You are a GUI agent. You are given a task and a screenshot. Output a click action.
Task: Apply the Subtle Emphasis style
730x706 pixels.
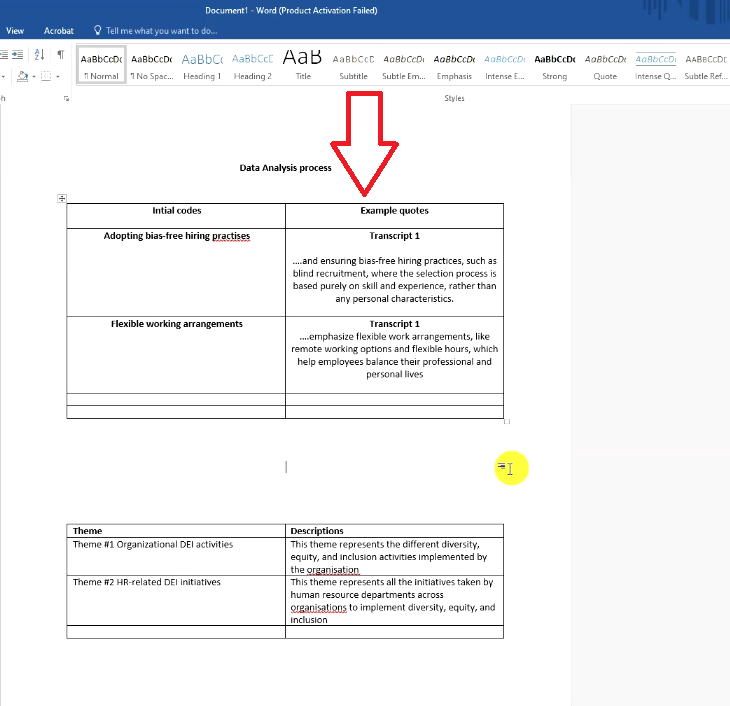404,65
